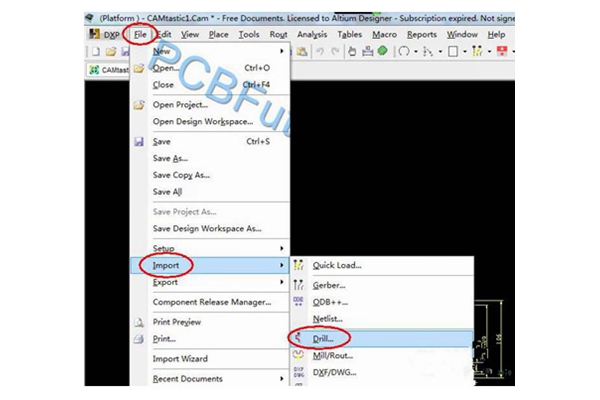Open the Tools menu
This screenshot has width=600, height=400.
tap(249, 34)
